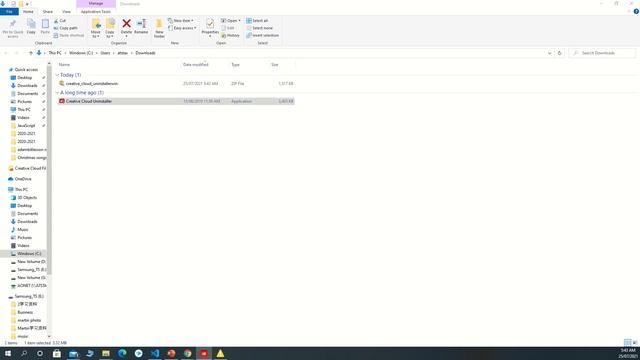Click the Search Downloads input field
Screen dimensions: 640x360
pyautogui.click(x=603, y=53)
